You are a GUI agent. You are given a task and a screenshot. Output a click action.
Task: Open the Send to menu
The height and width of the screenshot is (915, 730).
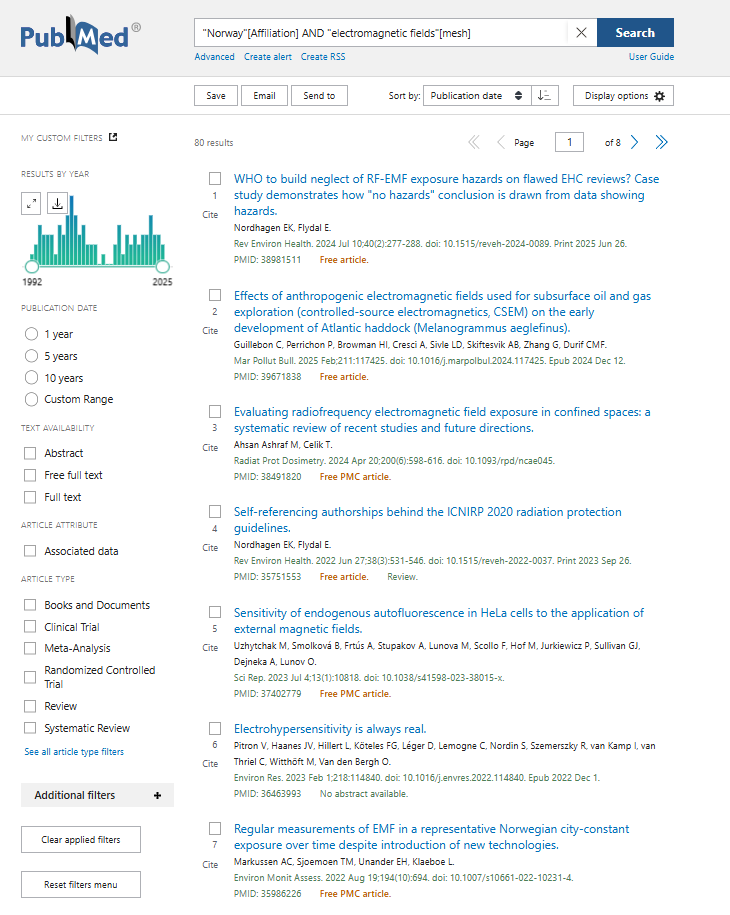(319, 96)
